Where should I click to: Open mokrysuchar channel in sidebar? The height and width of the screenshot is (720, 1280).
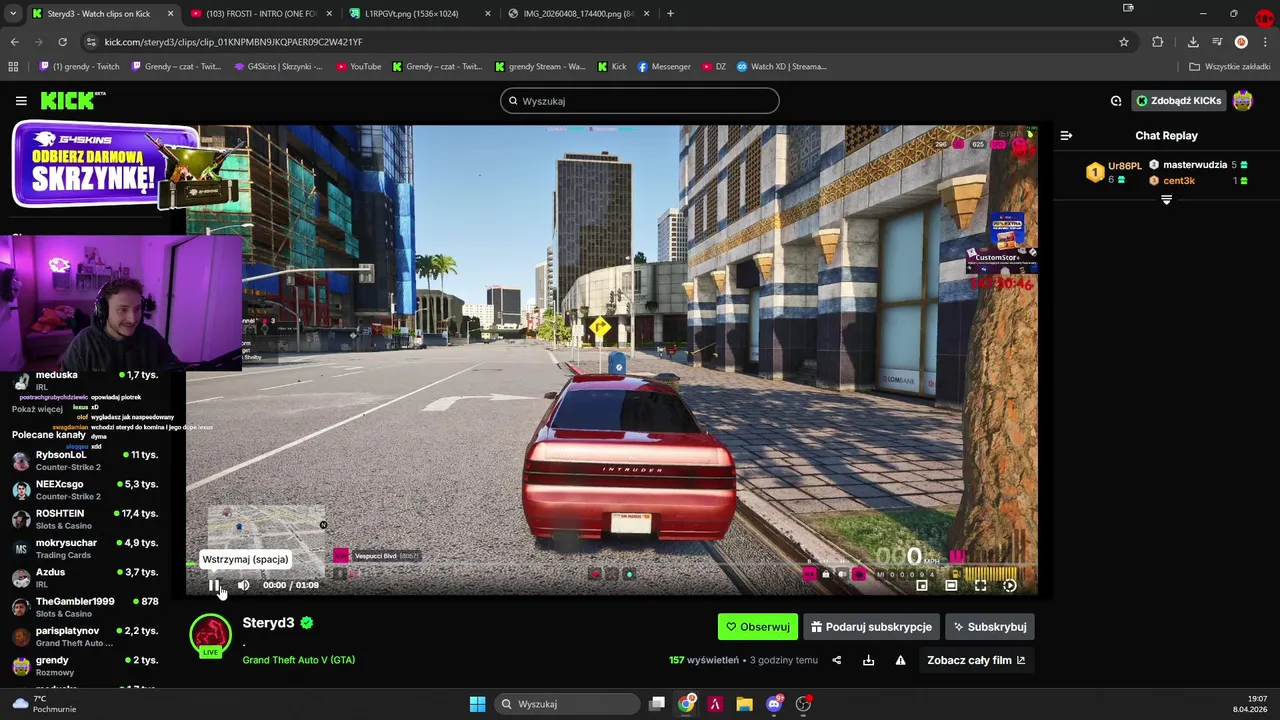[x=85, y=548]
